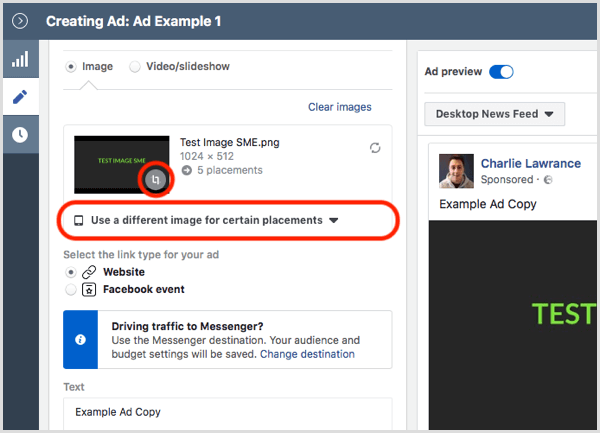Click the Example Ad Copy text field

tap(228, 413)
